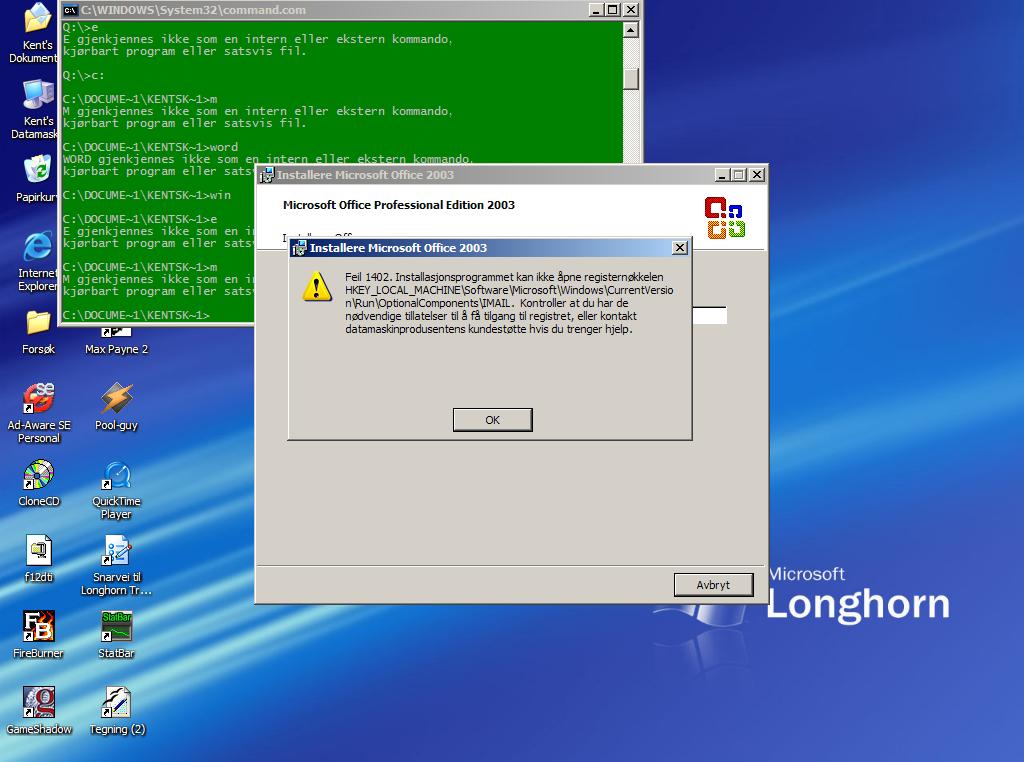The width and height of the screenshot is (1024, 762).
Task: Launch the CloneCD desktop shortcut
Action: [39, 483]
